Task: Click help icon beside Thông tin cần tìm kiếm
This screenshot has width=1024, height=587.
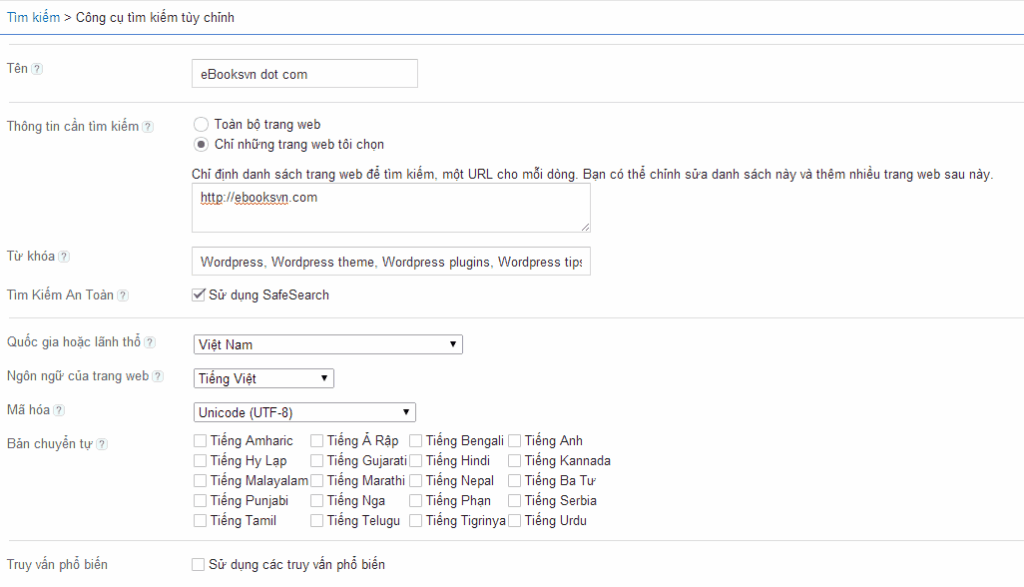Action: 148,127
